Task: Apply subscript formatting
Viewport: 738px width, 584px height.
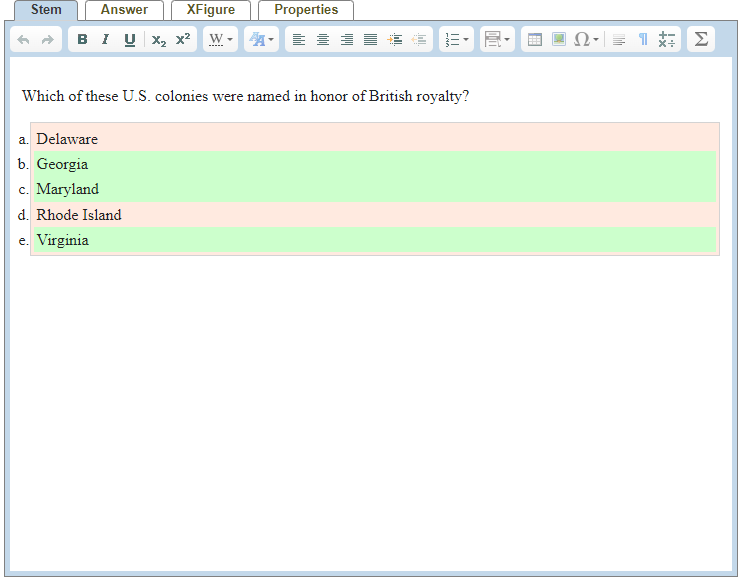Action: (x=159, y=40)
